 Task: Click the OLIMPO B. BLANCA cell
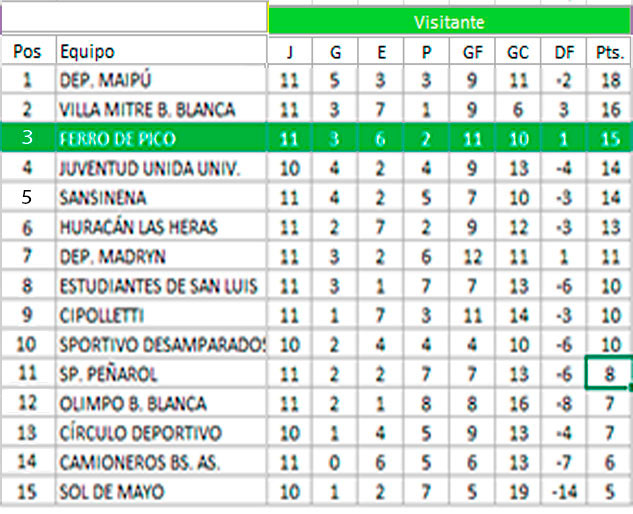(x=161, y=404)
